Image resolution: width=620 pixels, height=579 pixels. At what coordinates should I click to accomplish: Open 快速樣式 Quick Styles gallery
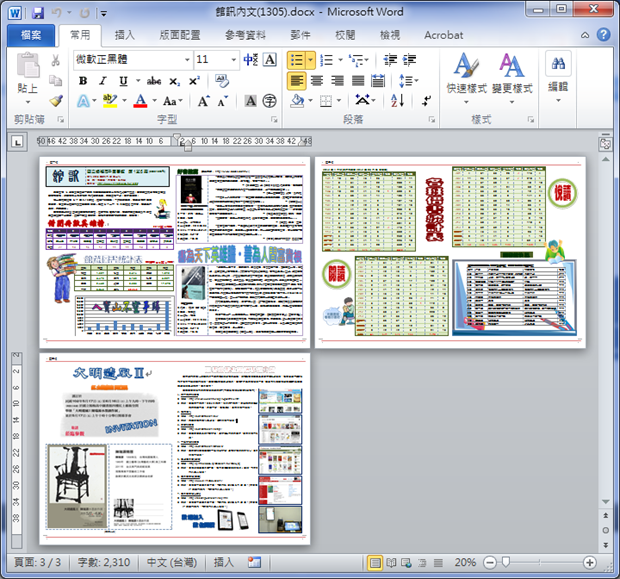tap(466, 79)
